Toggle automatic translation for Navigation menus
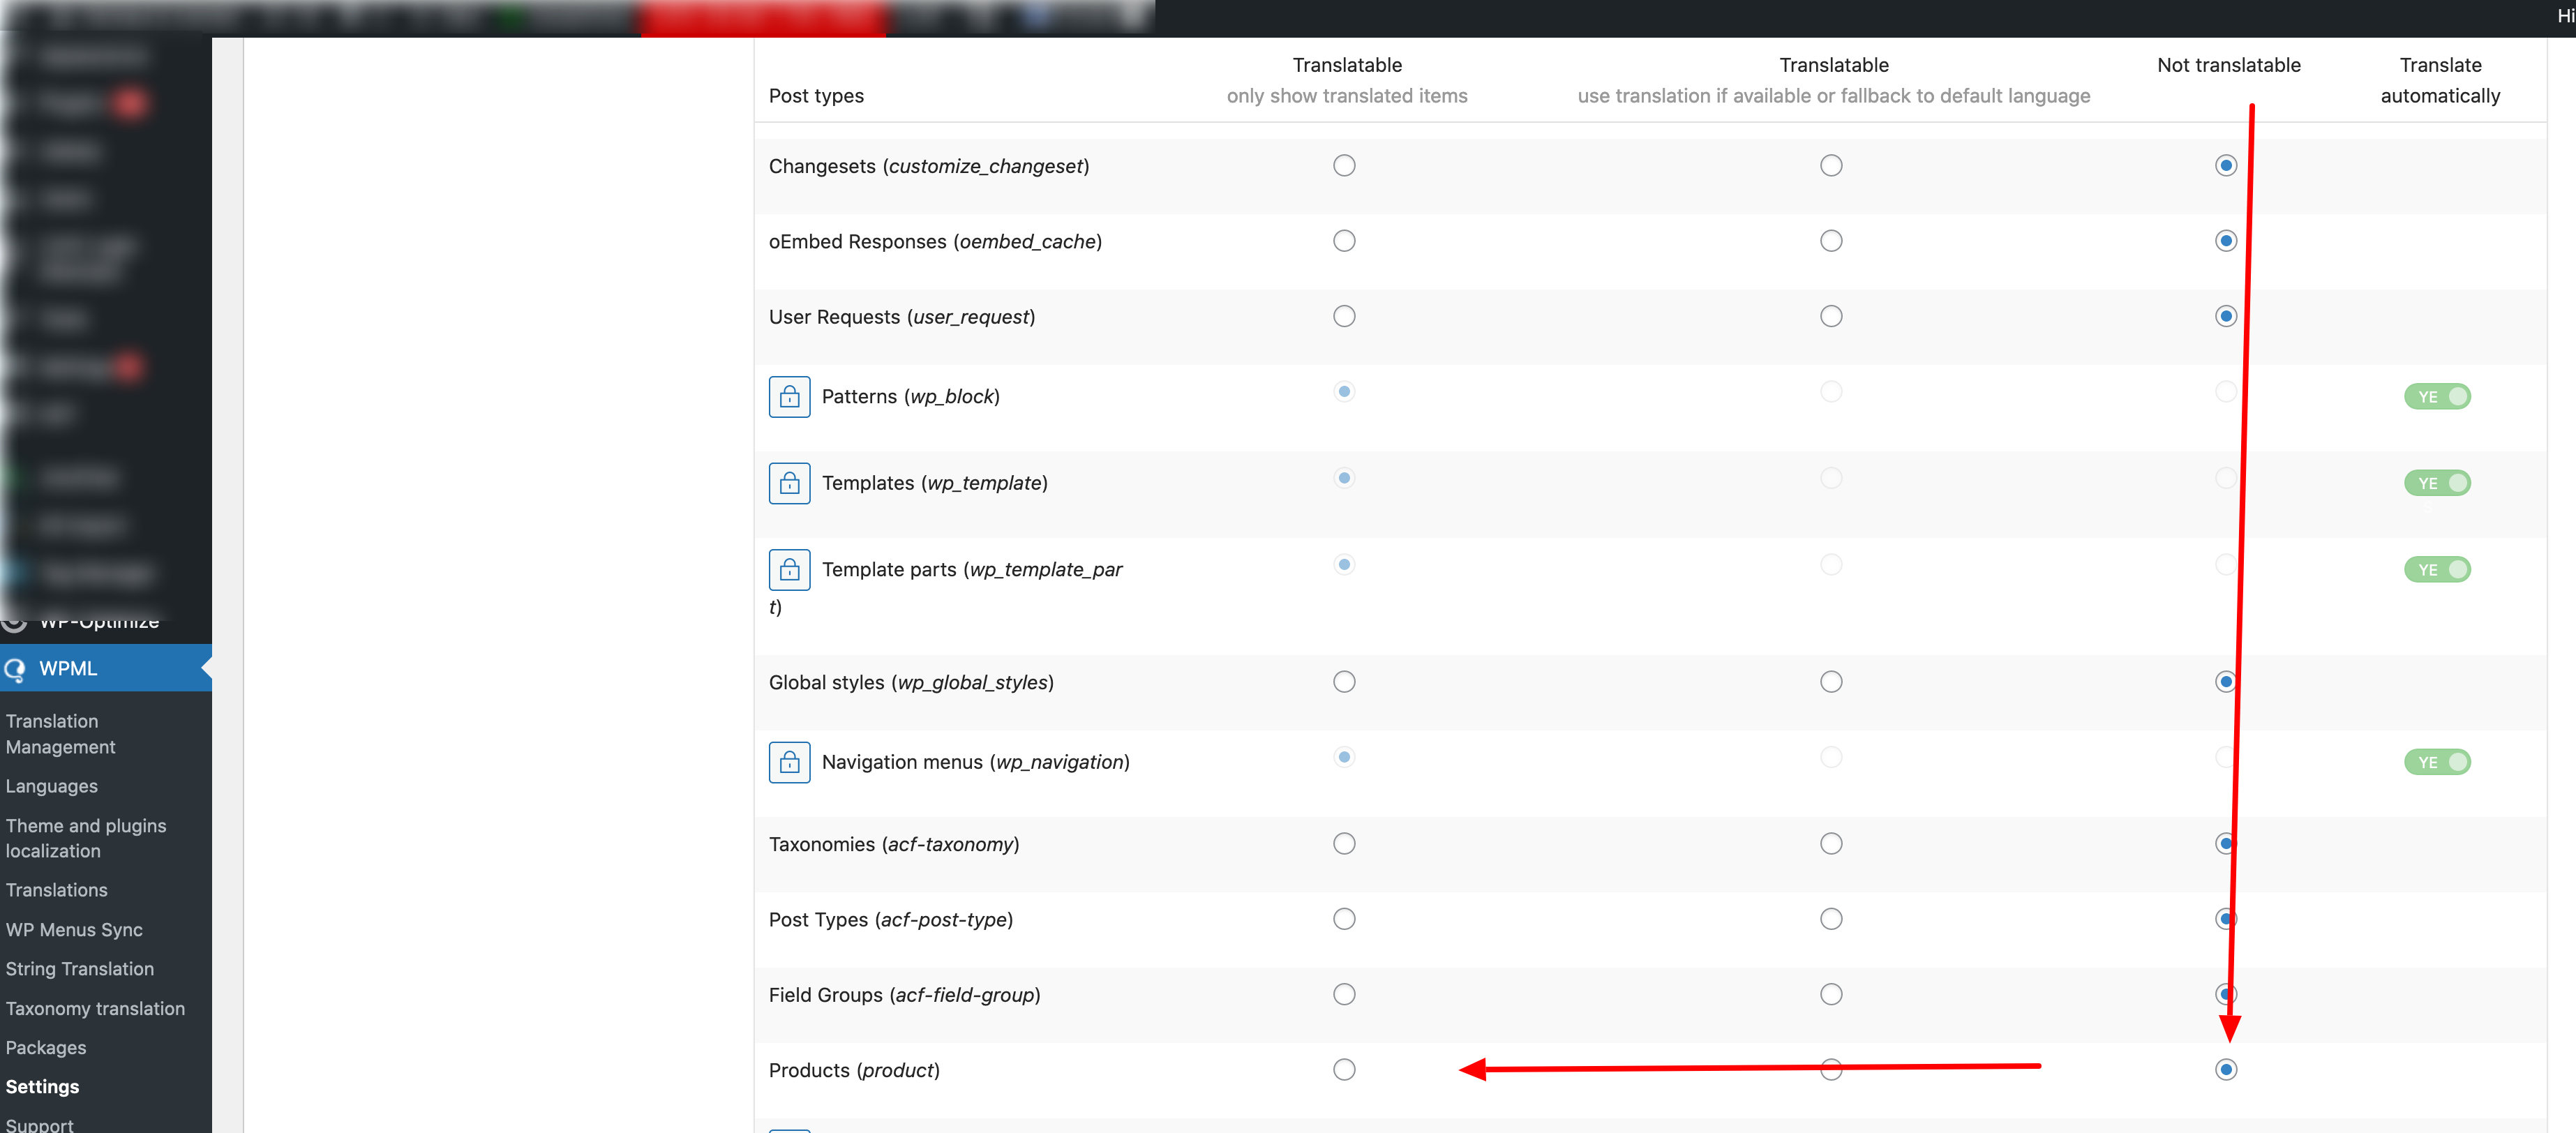Image resolution: width=2576 pixels, height=1133 pixels. point(2437,762)
